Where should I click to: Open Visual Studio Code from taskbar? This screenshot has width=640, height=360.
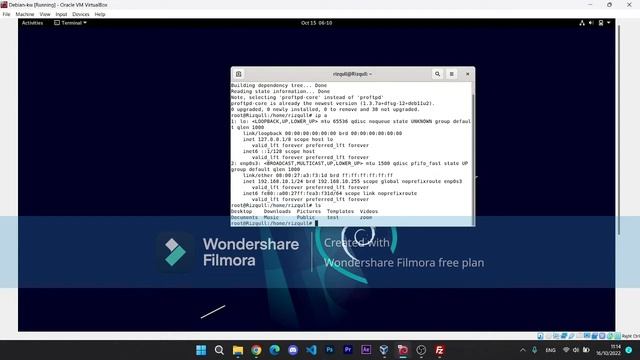[x=311, y=350]
